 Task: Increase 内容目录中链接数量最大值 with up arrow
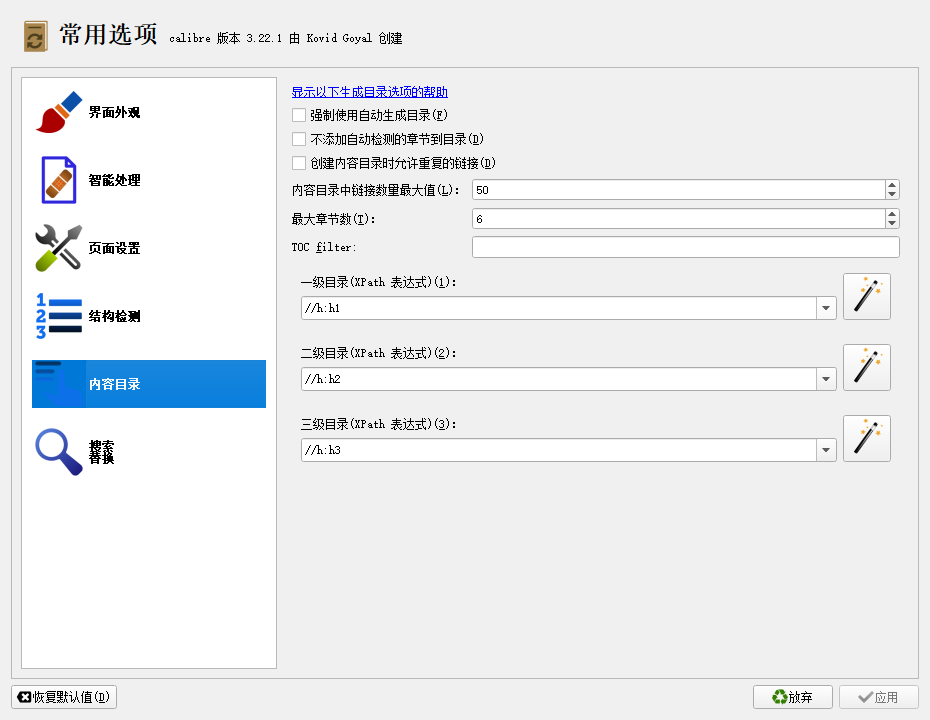(x=891, y=185)
